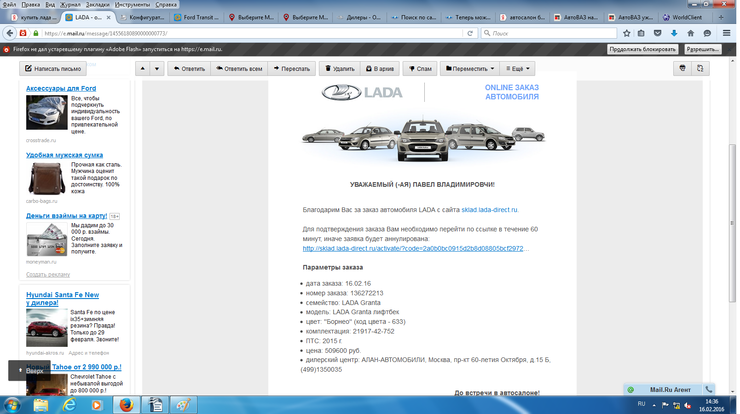
Task: Open the downloads arrow icon
Action: pos(673,34)
